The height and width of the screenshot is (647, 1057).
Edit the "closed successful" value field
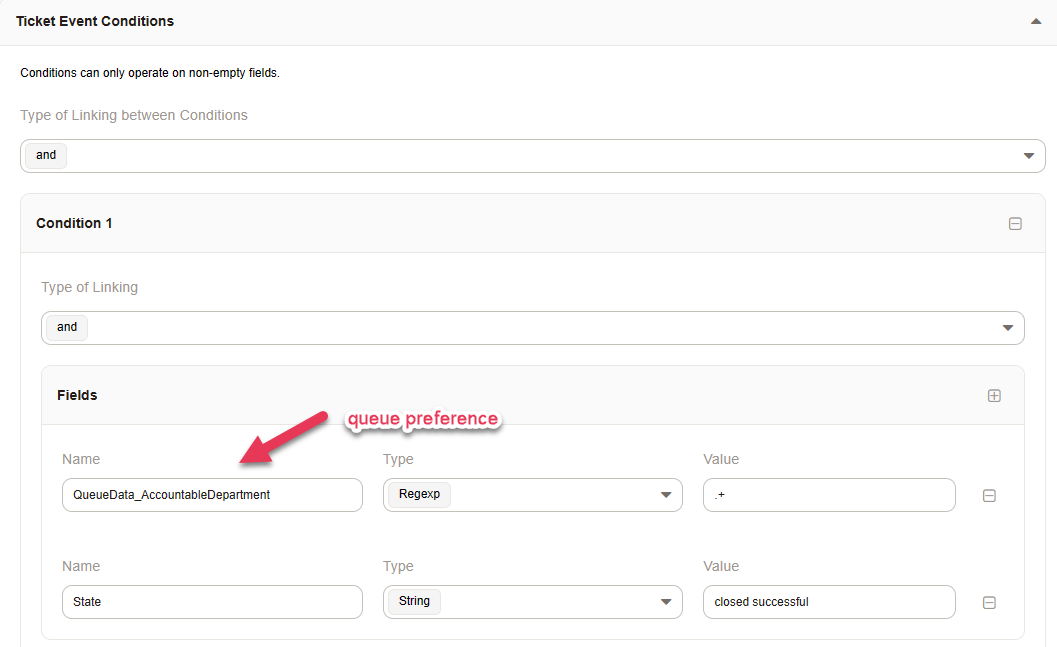pos(828,602)
